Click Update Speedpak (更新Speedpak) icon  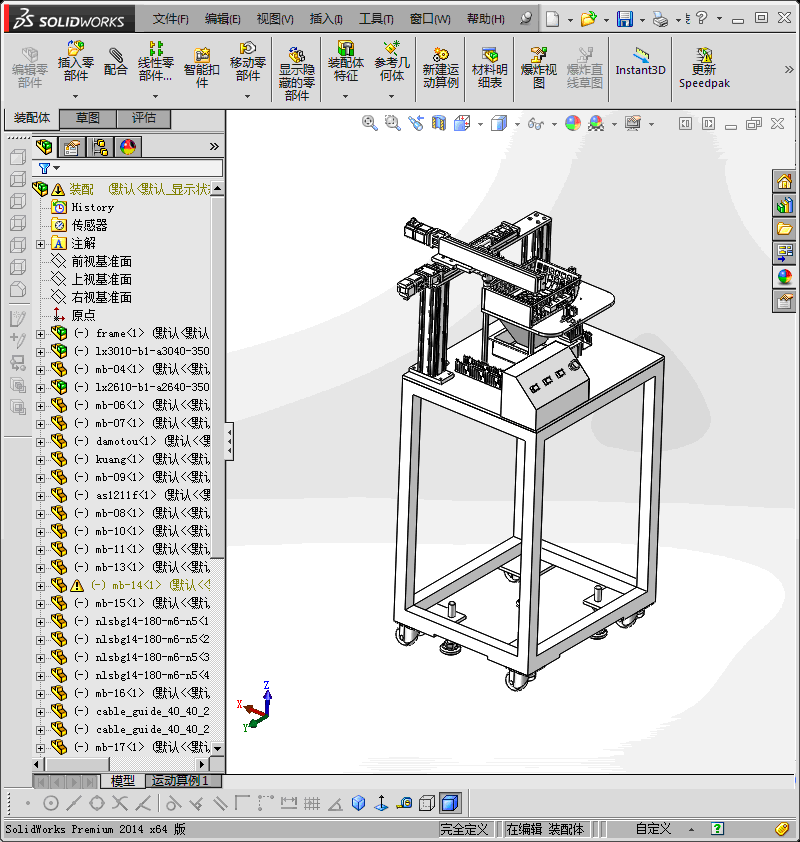(704, 68)
